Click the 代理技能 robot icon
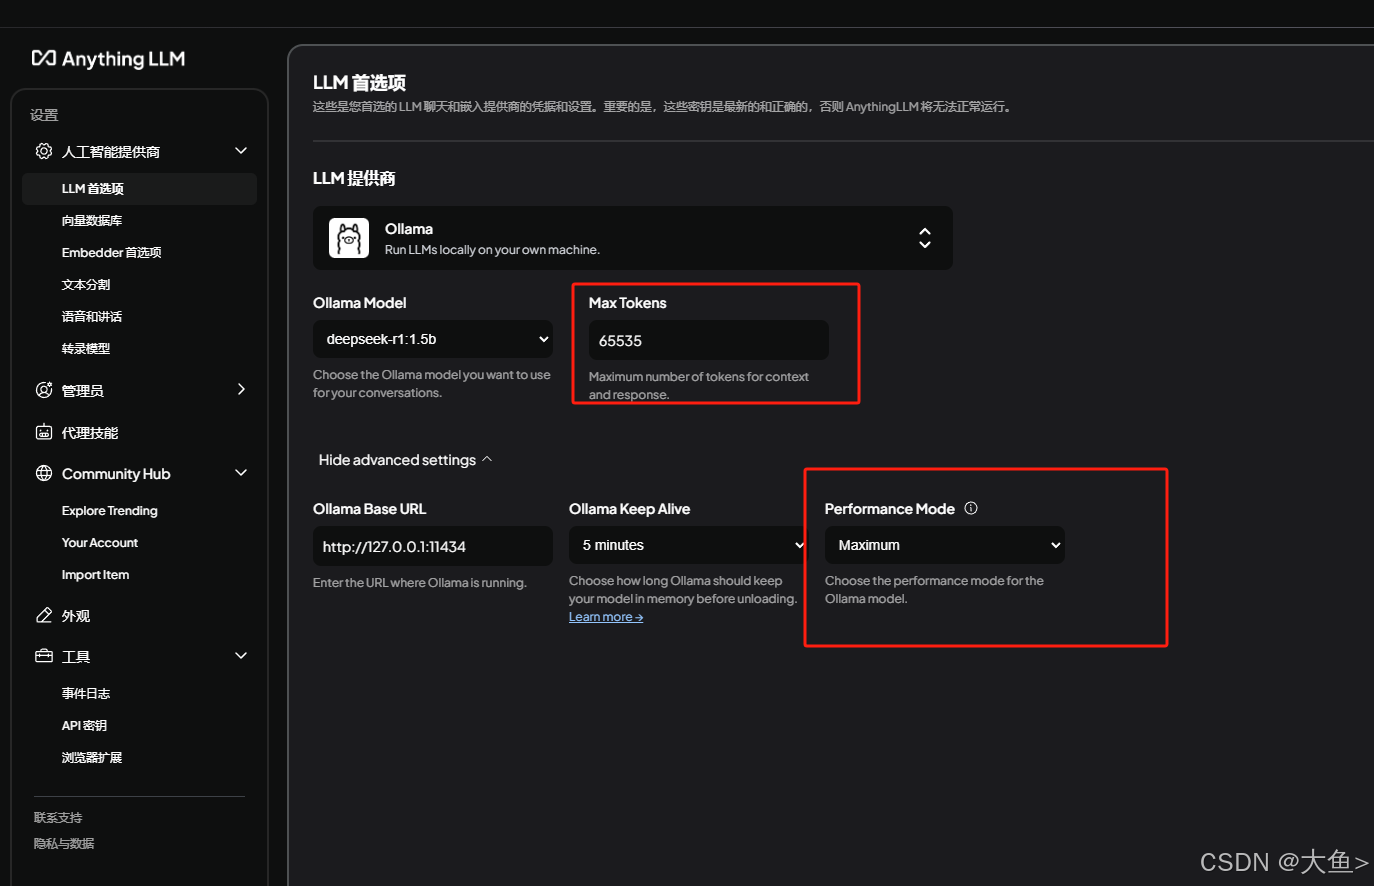The height and width of the screenshot is (886, 1374). click(44, 432)
